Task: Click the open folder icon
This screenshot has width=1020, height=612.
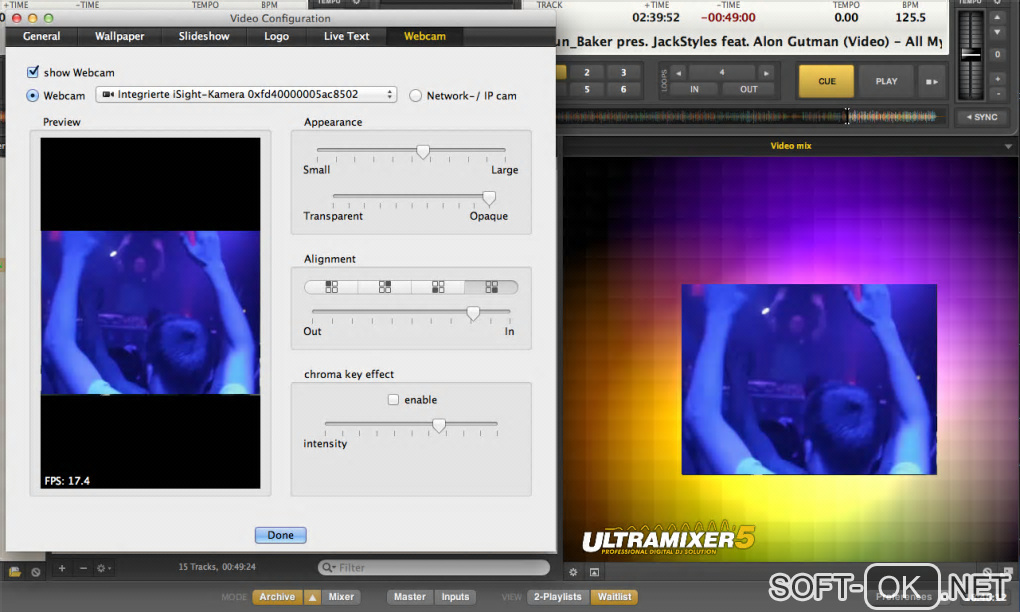Action: pyautogui.click(x=14, y=572)
